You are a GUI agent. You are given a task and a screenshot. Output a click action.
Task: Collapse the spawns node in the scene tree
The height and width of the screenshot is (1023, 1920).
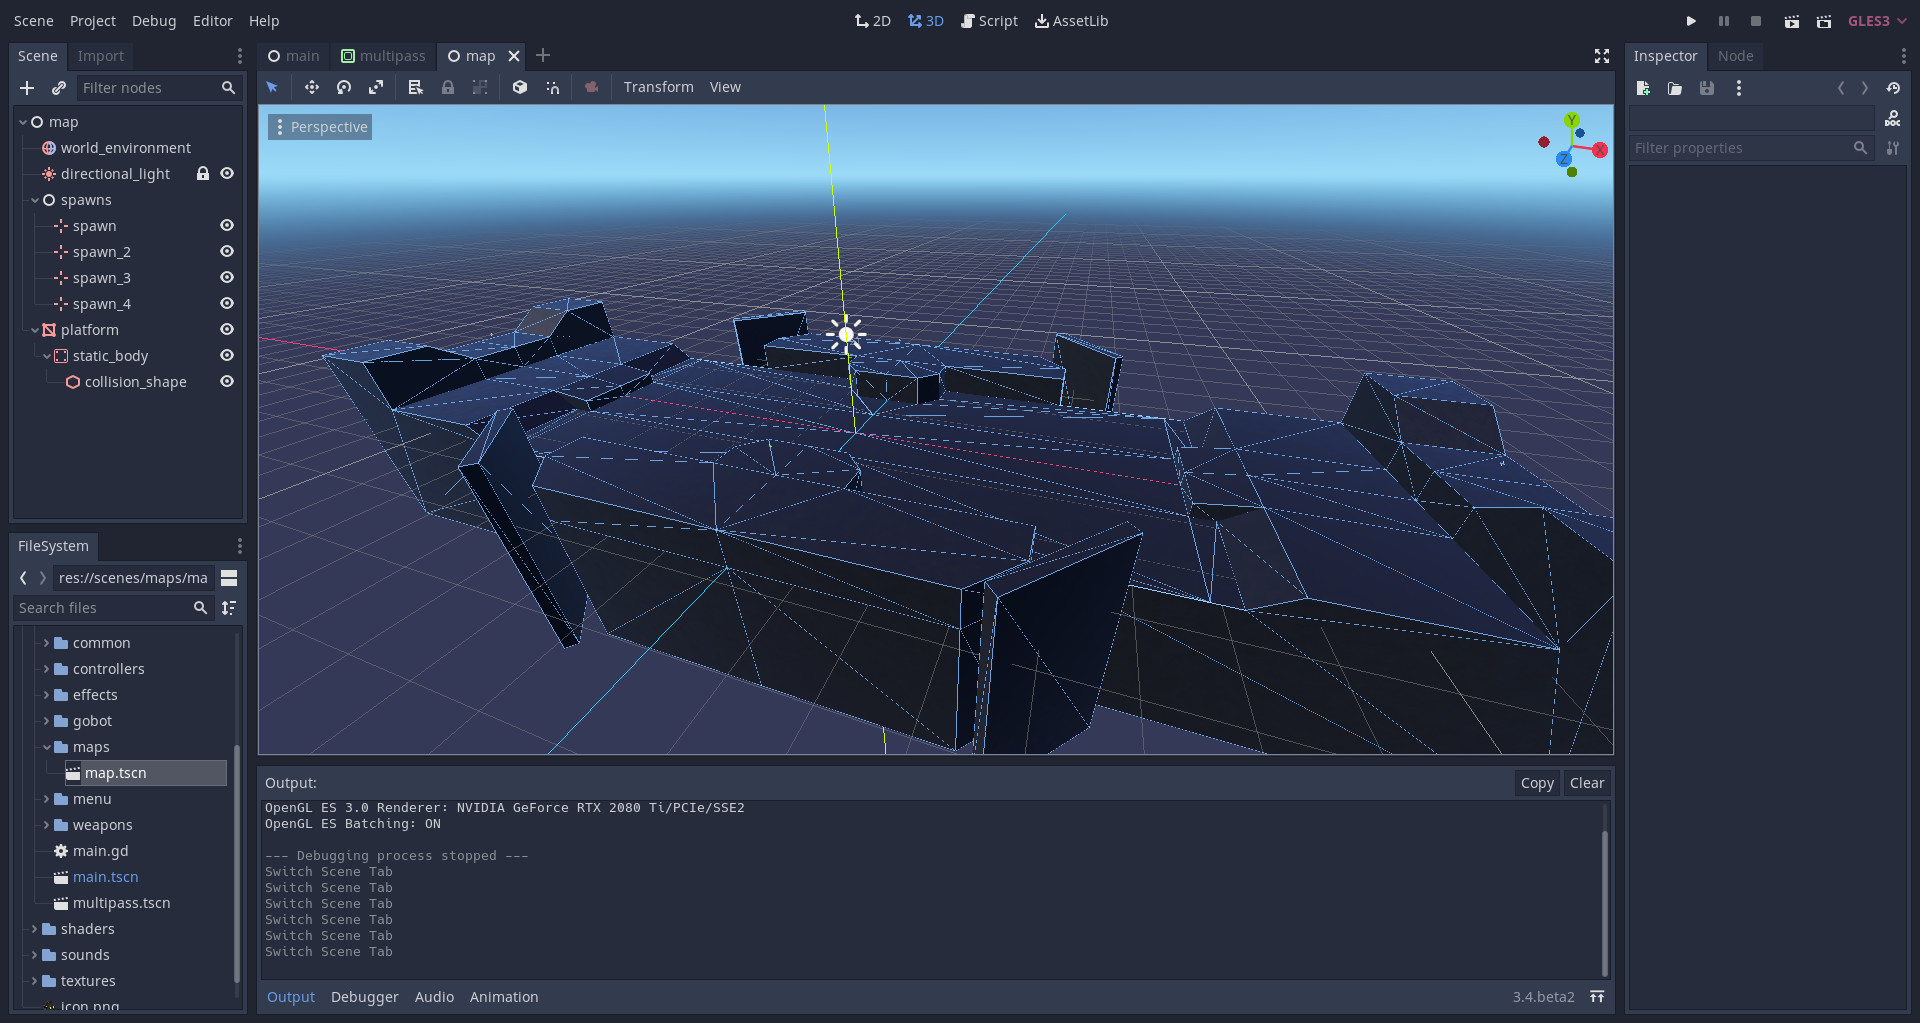coord(35,200)
